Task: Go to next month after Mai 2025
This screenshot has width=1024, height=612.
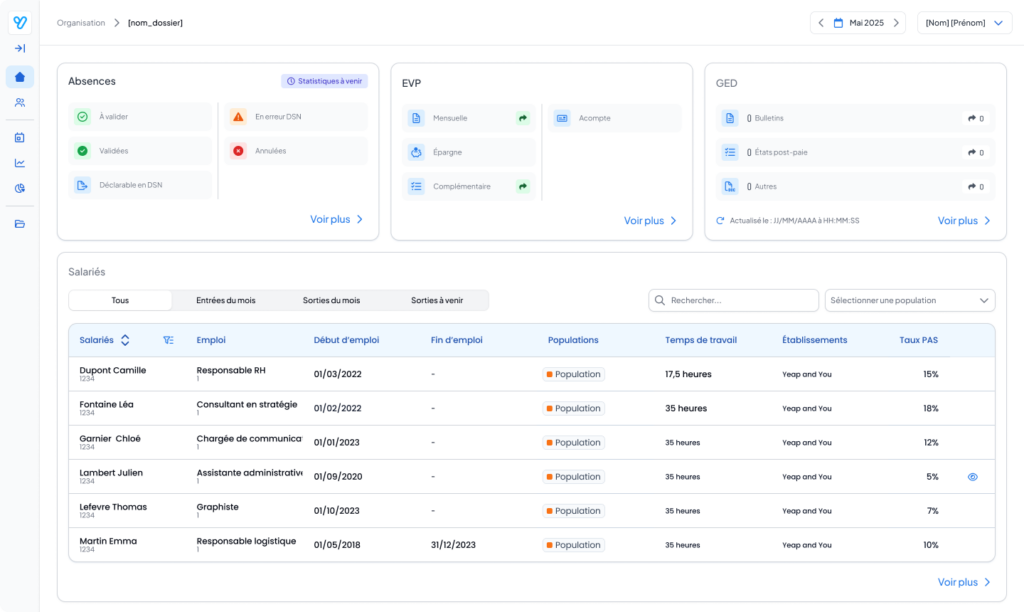Action: 896,23
